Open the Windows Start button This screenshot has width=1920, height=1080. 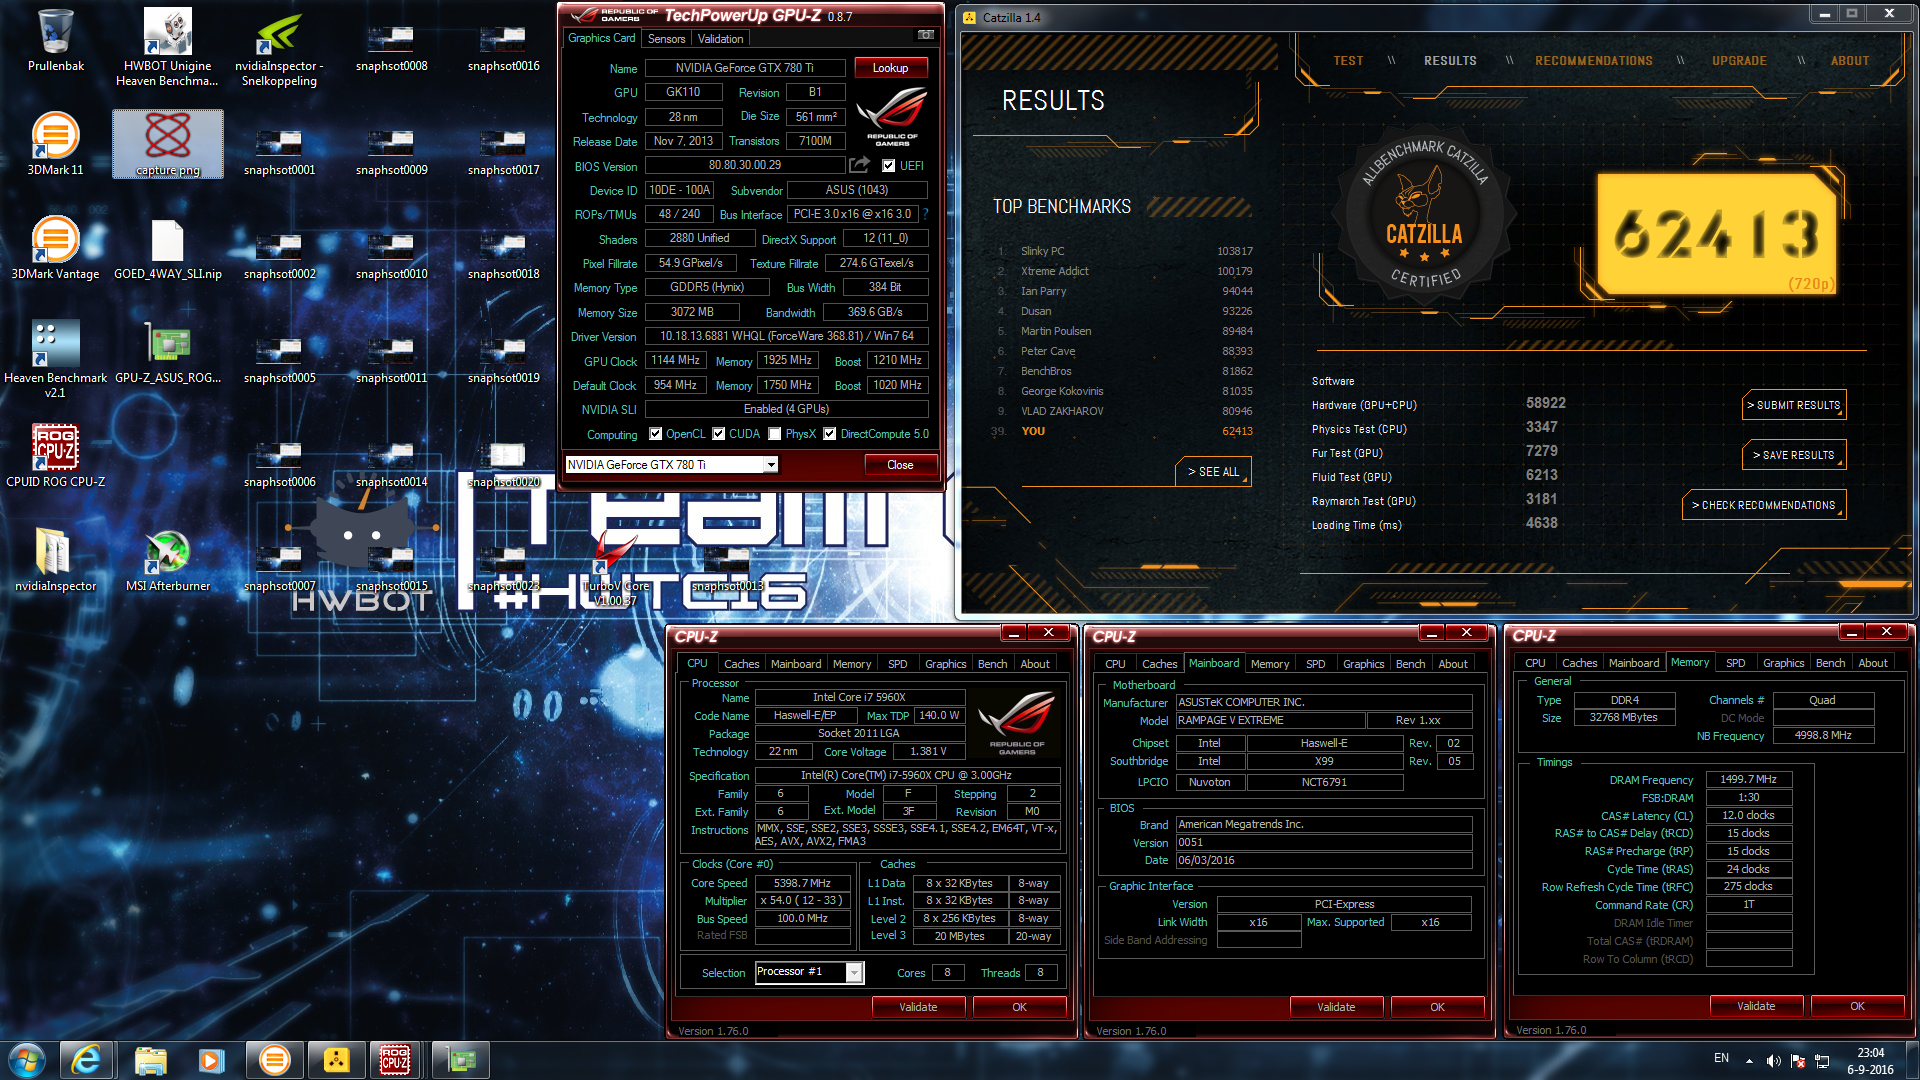(27, 1060)
